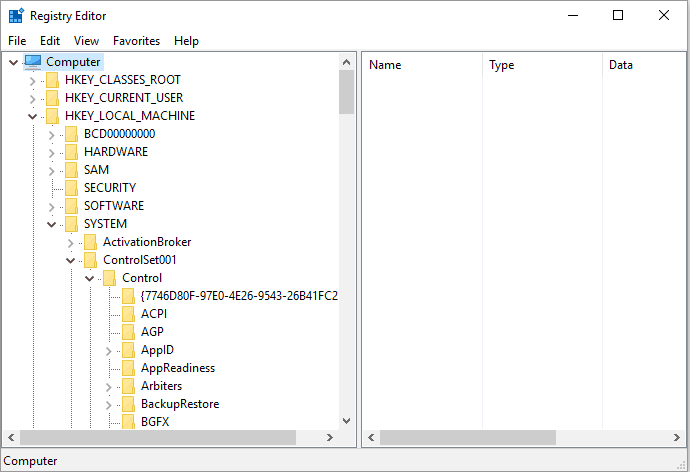
Task: Expand the BCD00000000 key
Action: click(51, 135)
